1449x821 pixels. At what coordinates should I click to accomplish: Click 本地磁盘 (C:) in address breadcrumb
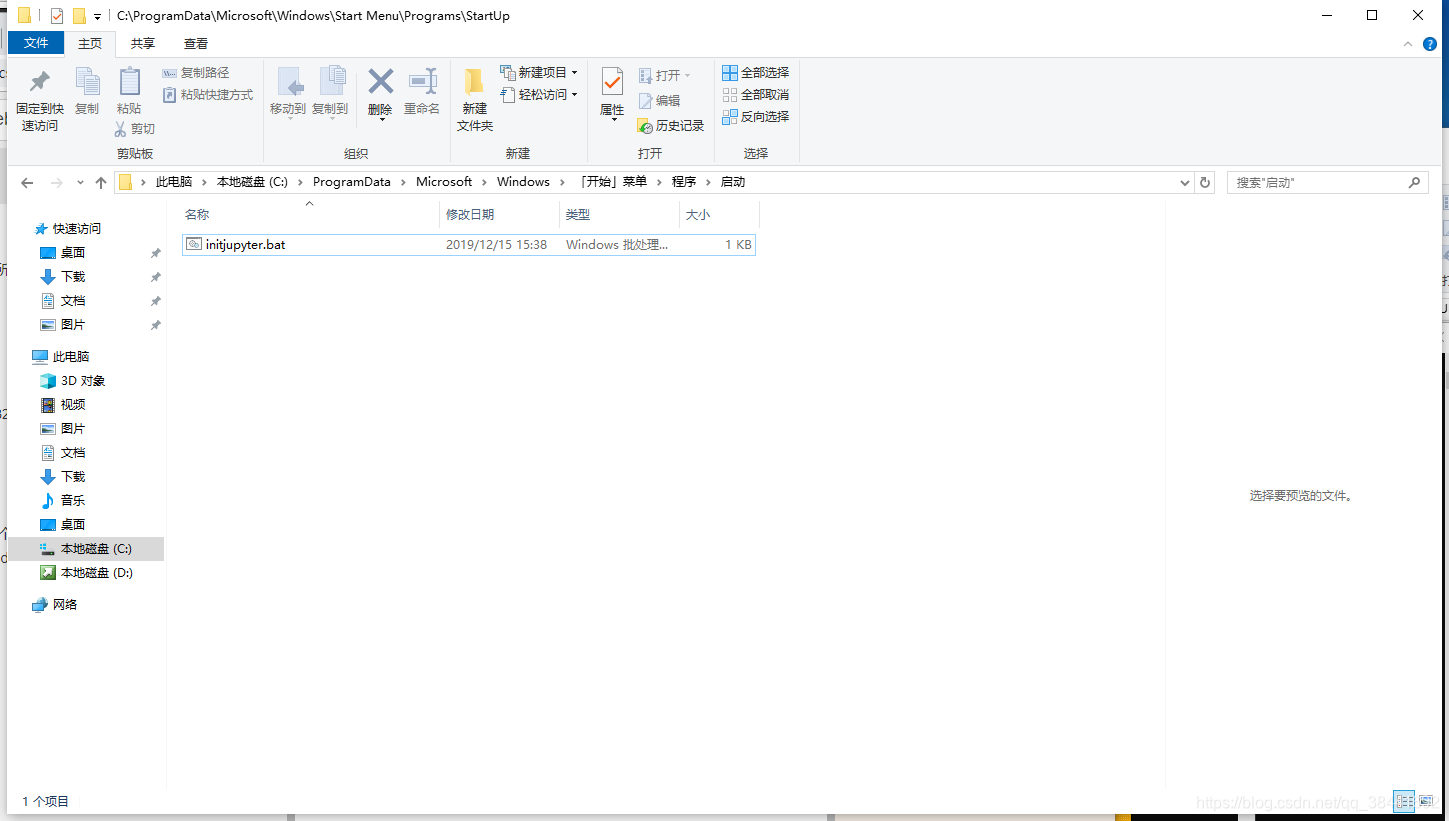click(x=252, y=182)
